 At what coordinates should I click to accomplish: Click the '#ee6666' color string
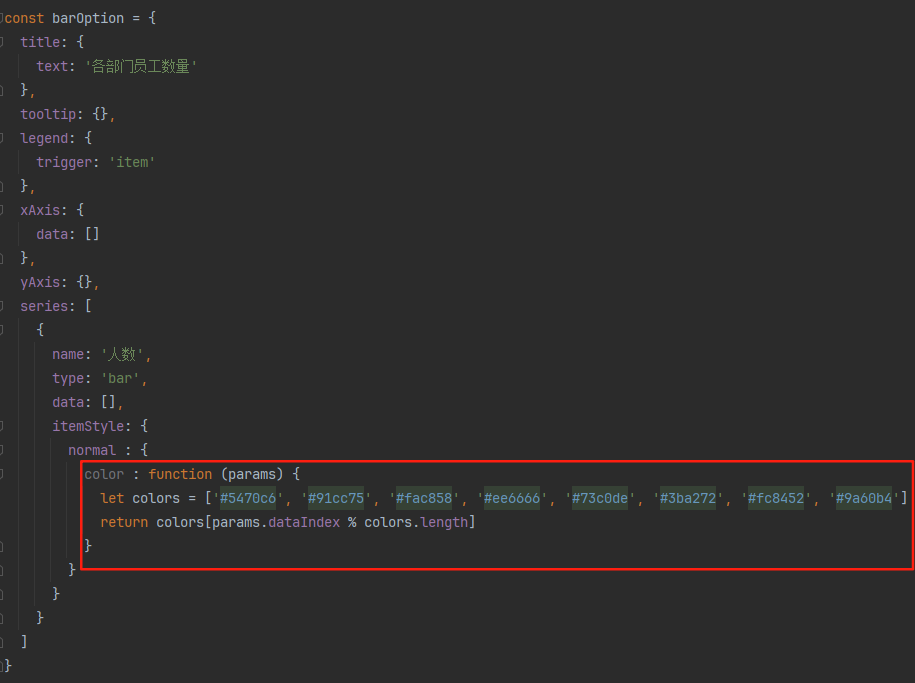click(512, 498)
